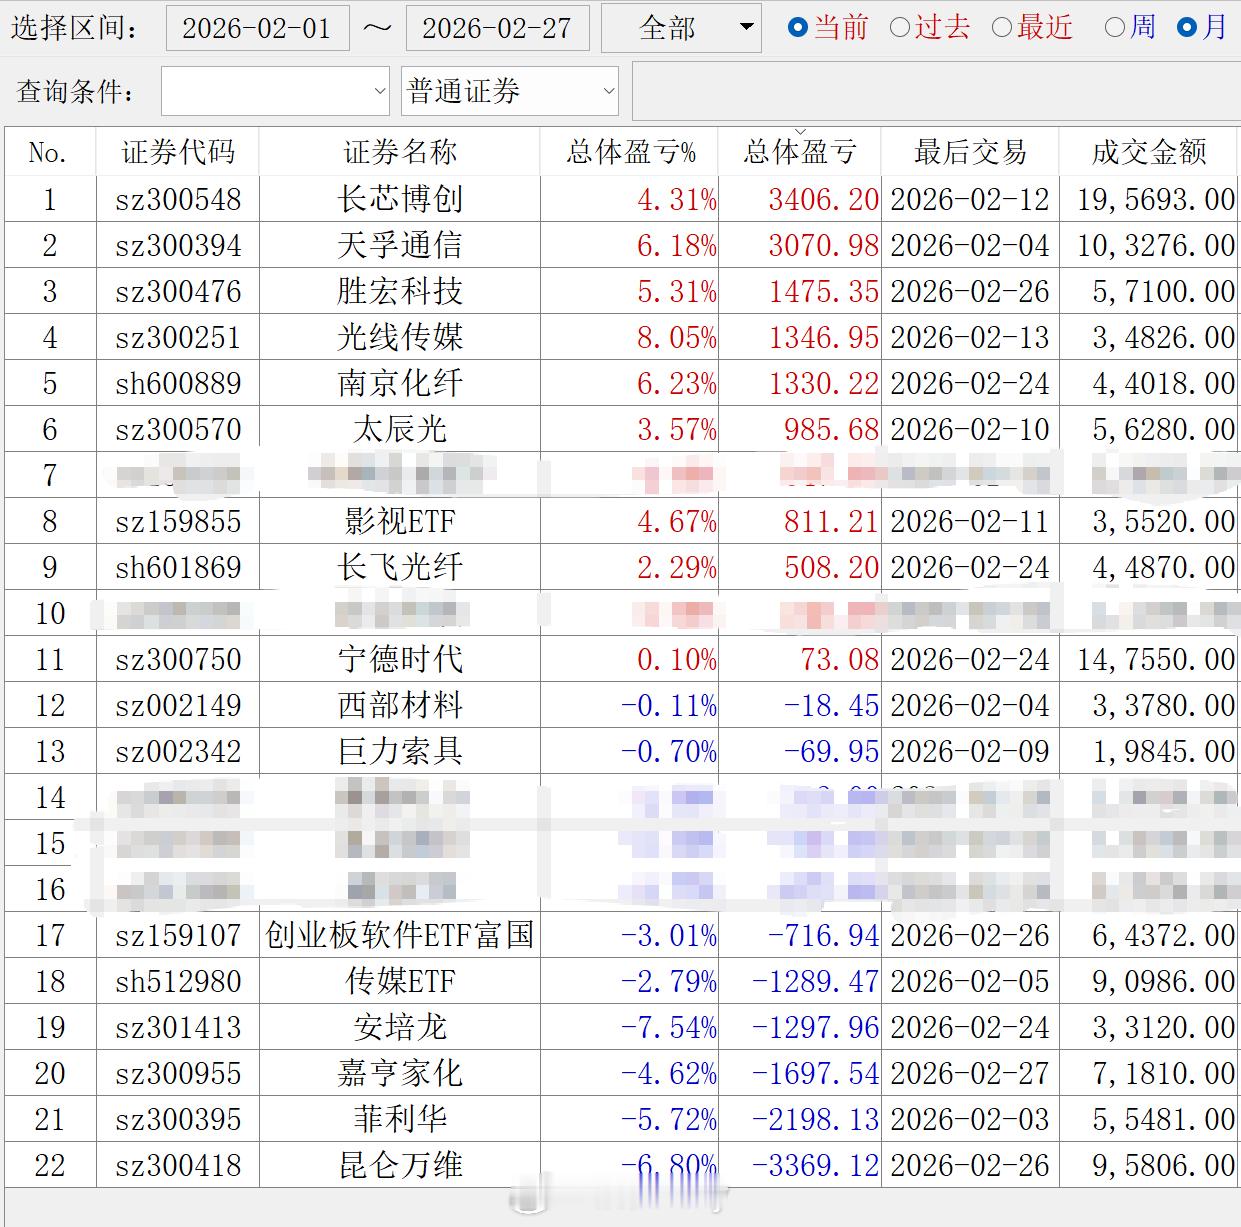The height and width of the screenshot is (1227, 1241).
Task: Click code sh601869
Action: [178, 568]
